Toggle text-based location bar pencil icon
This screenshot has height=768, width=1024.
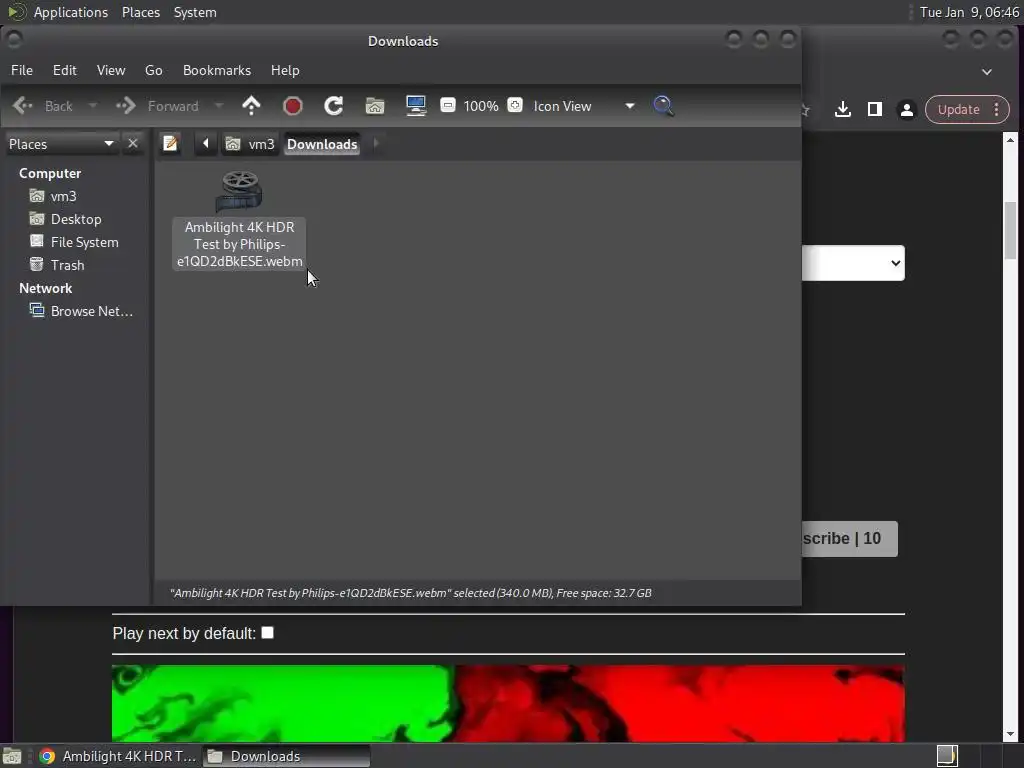[x=170, y=143]
